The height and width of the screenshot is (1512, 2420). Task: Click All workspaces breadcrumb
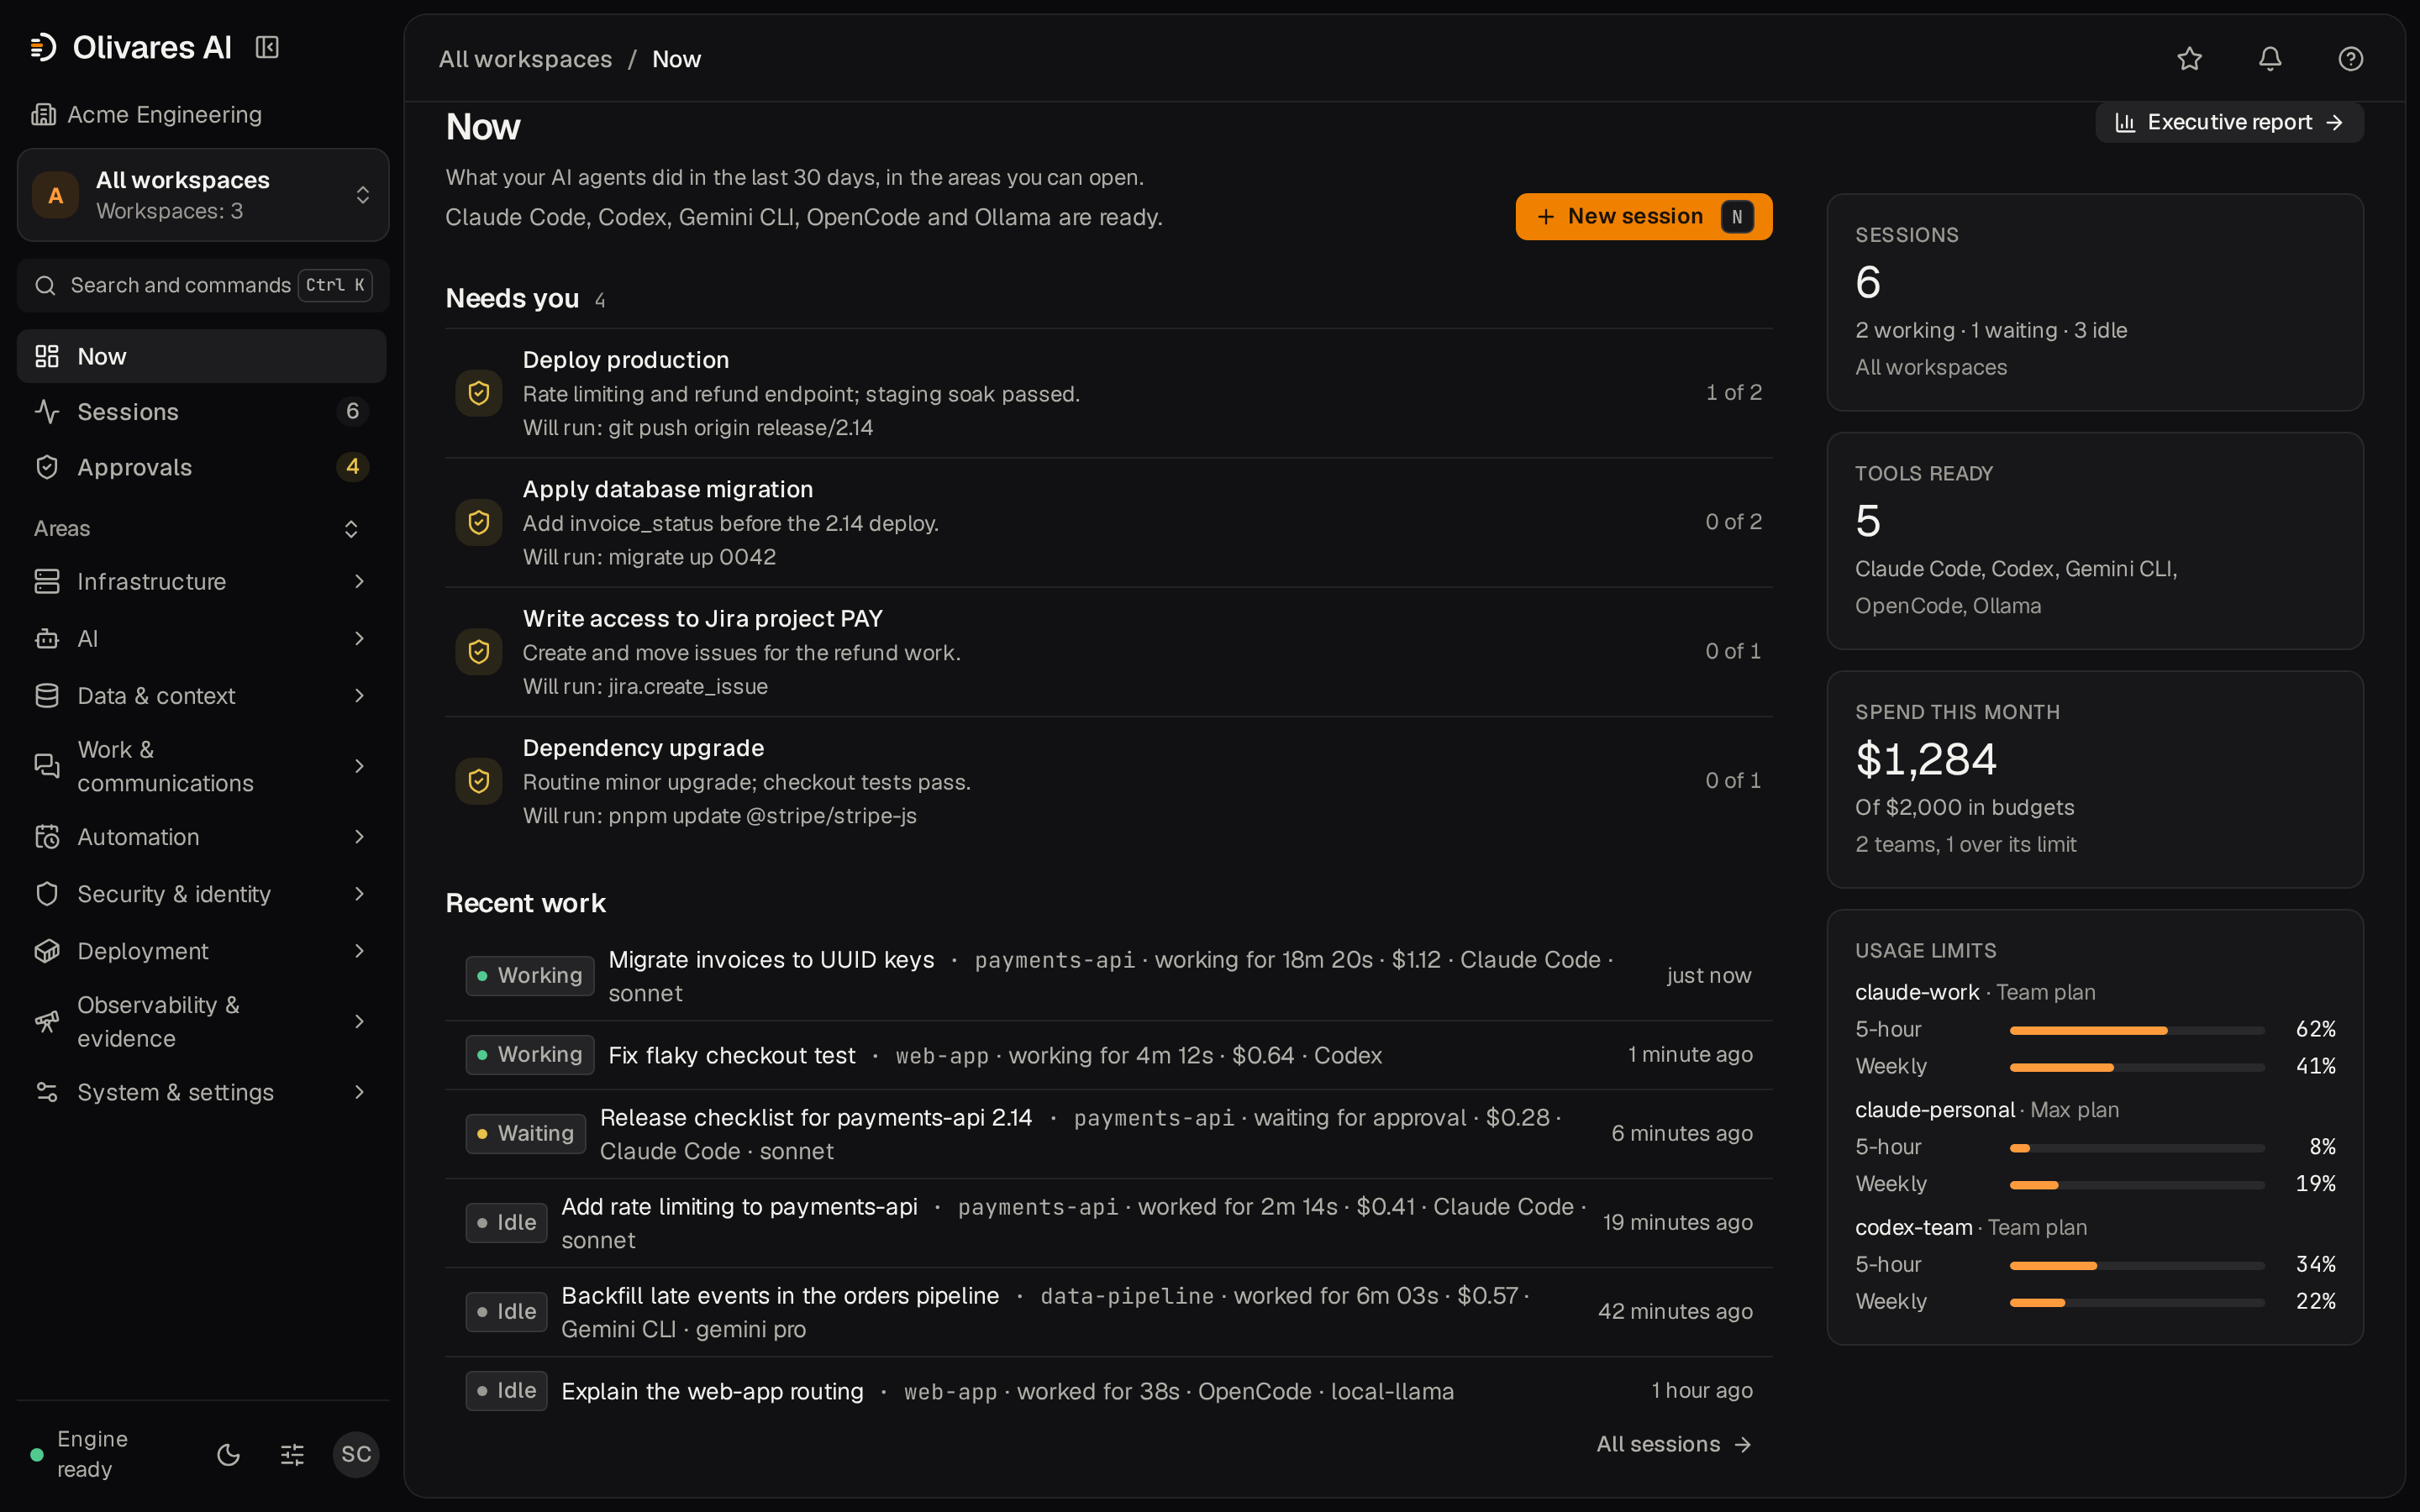pyautogui.click(x=525, y=59)
